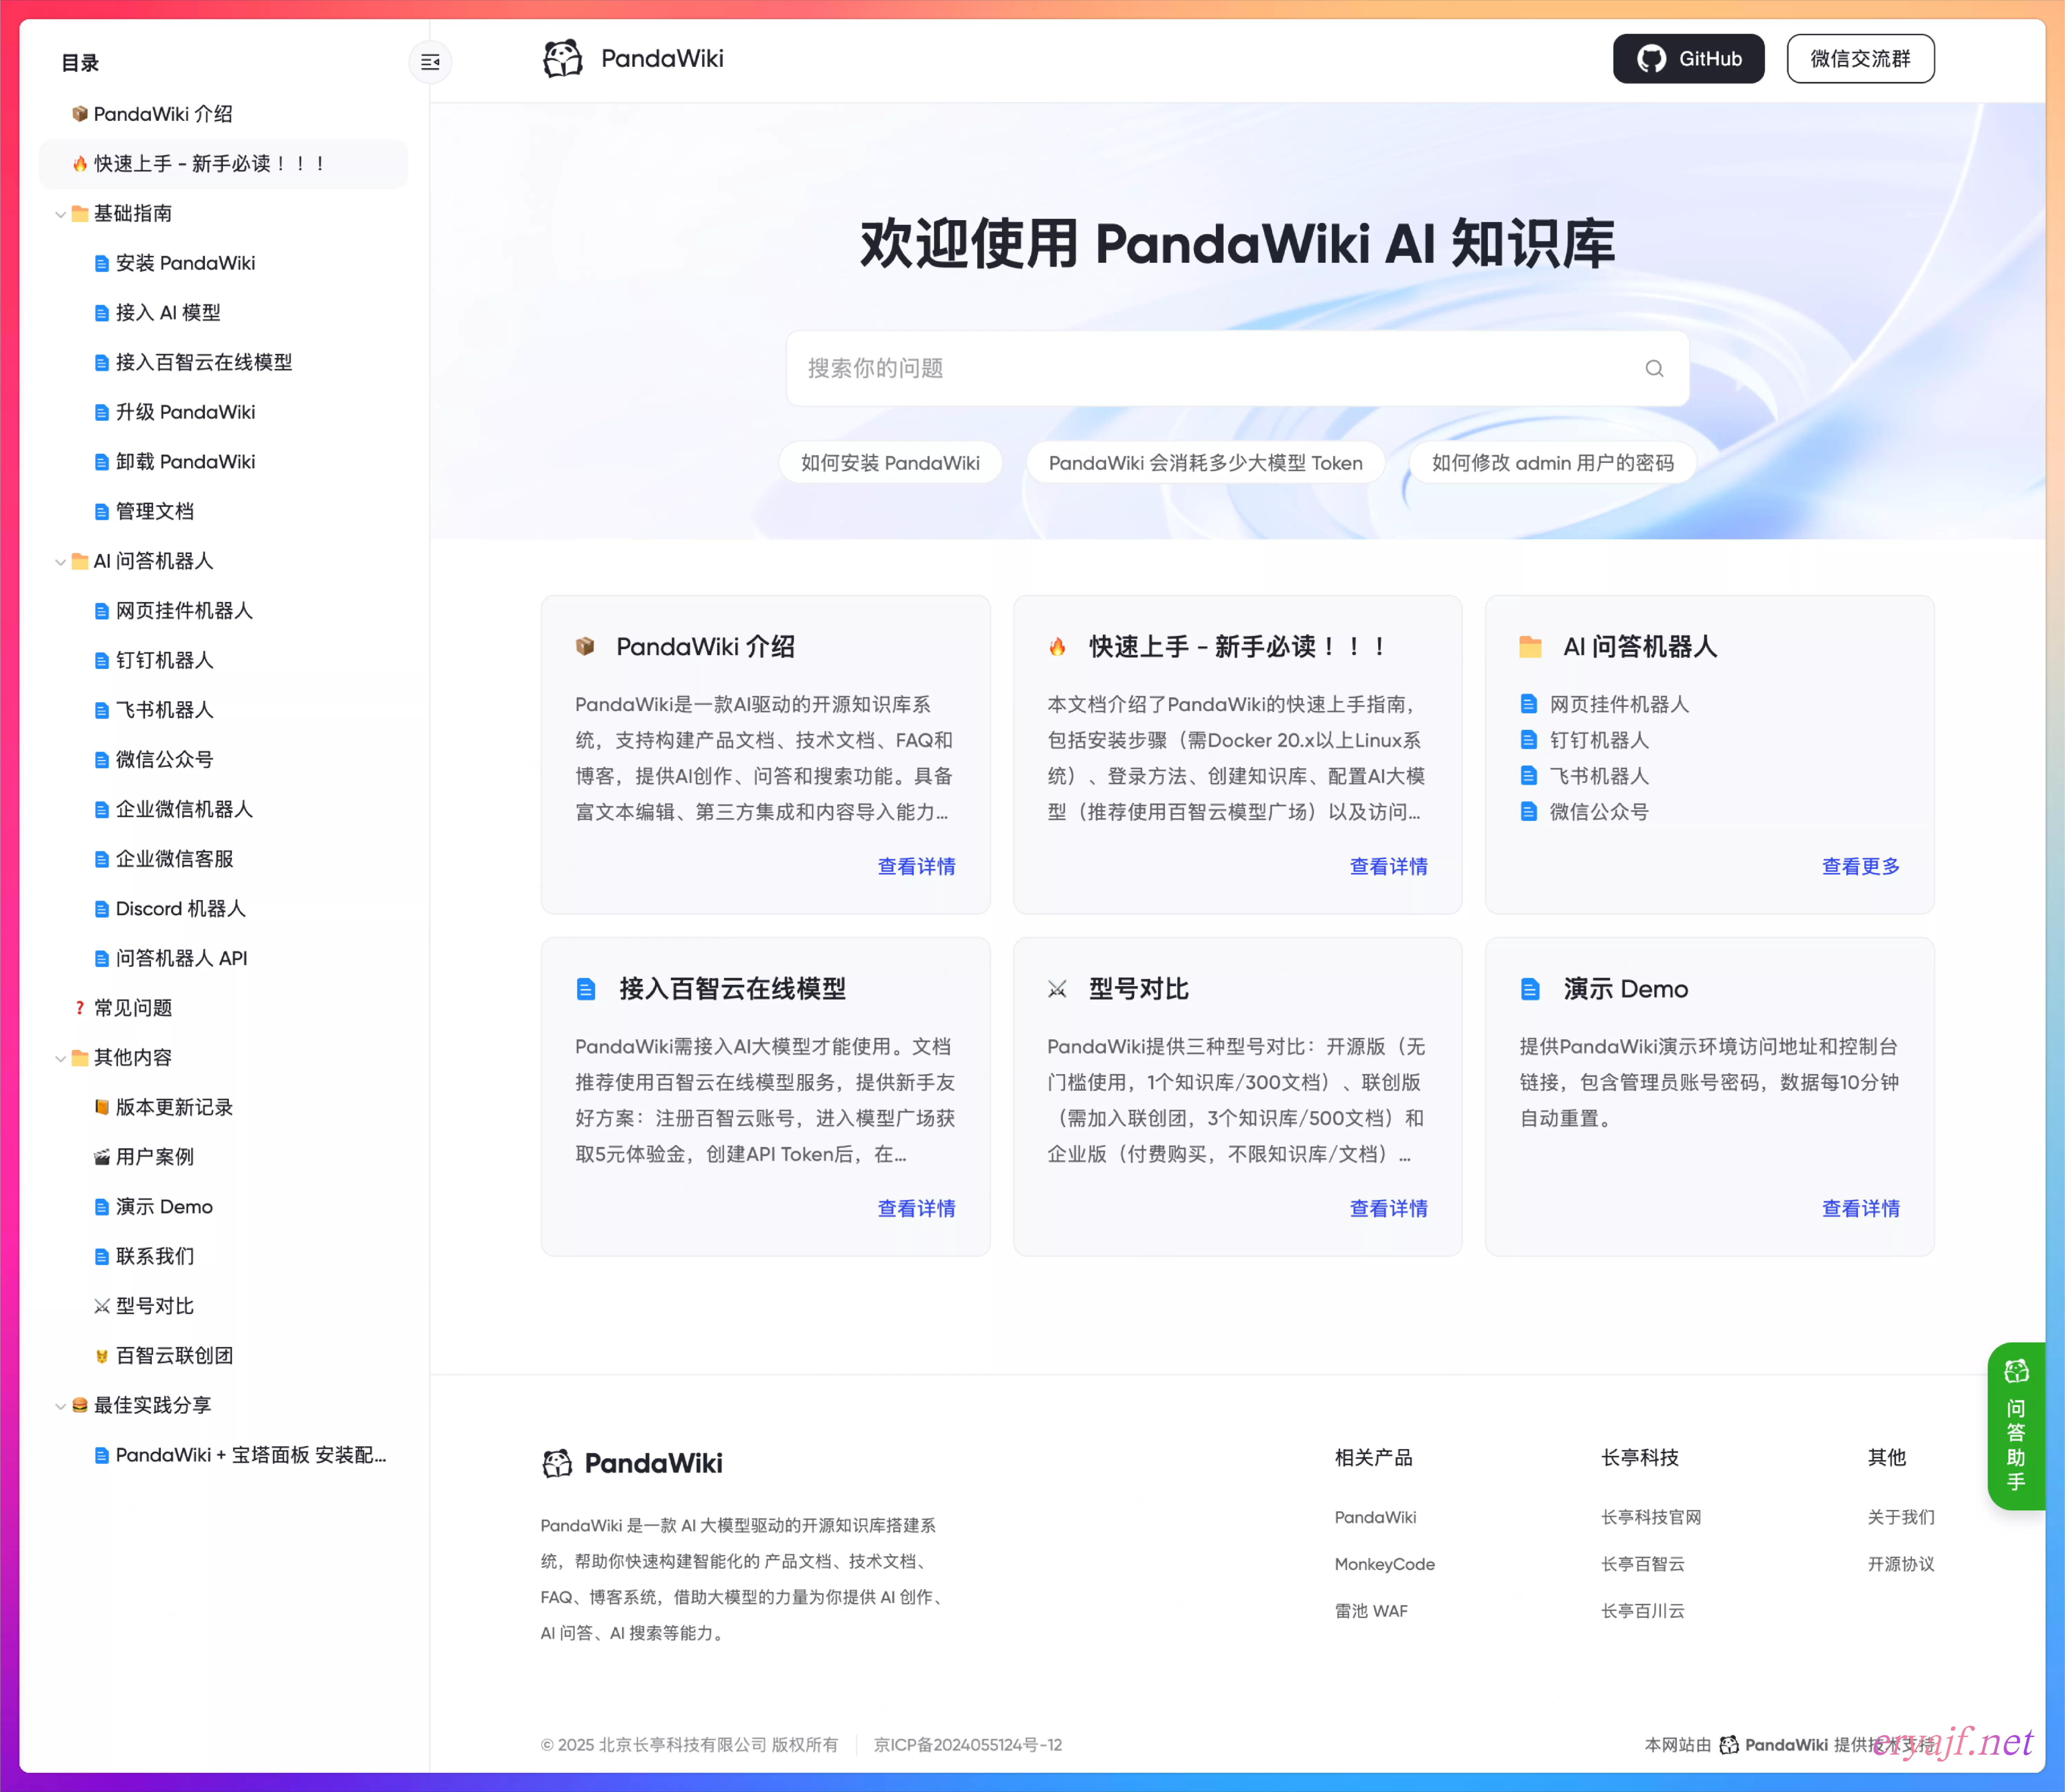This screenshot has width=2065, height=1792.
Task: Click the cat icon beside 百智云联创团
Action: tap(102, 1356)
